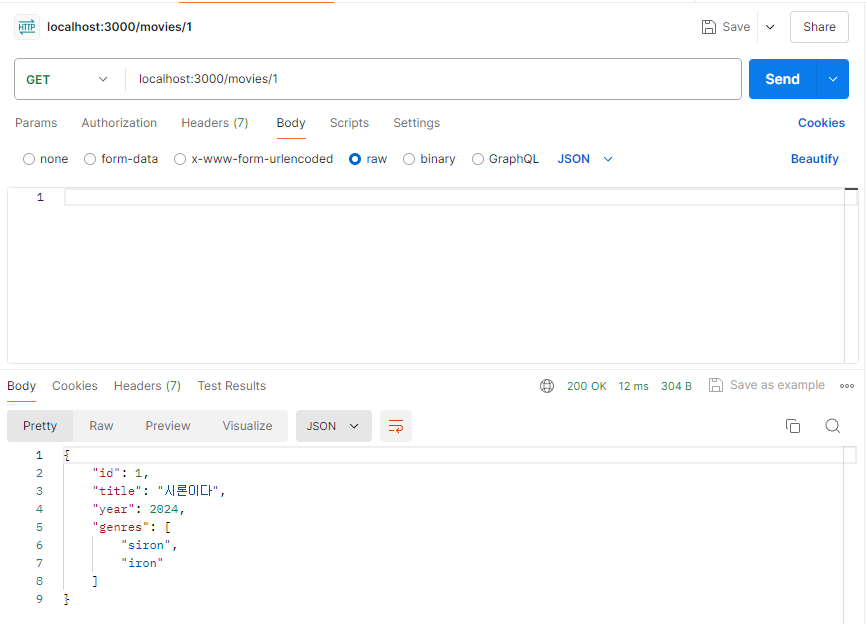The width and height of the screenshot is (867, 624).
Task: Open the response more options ellipsis
Action: click(x=847, y=386)
